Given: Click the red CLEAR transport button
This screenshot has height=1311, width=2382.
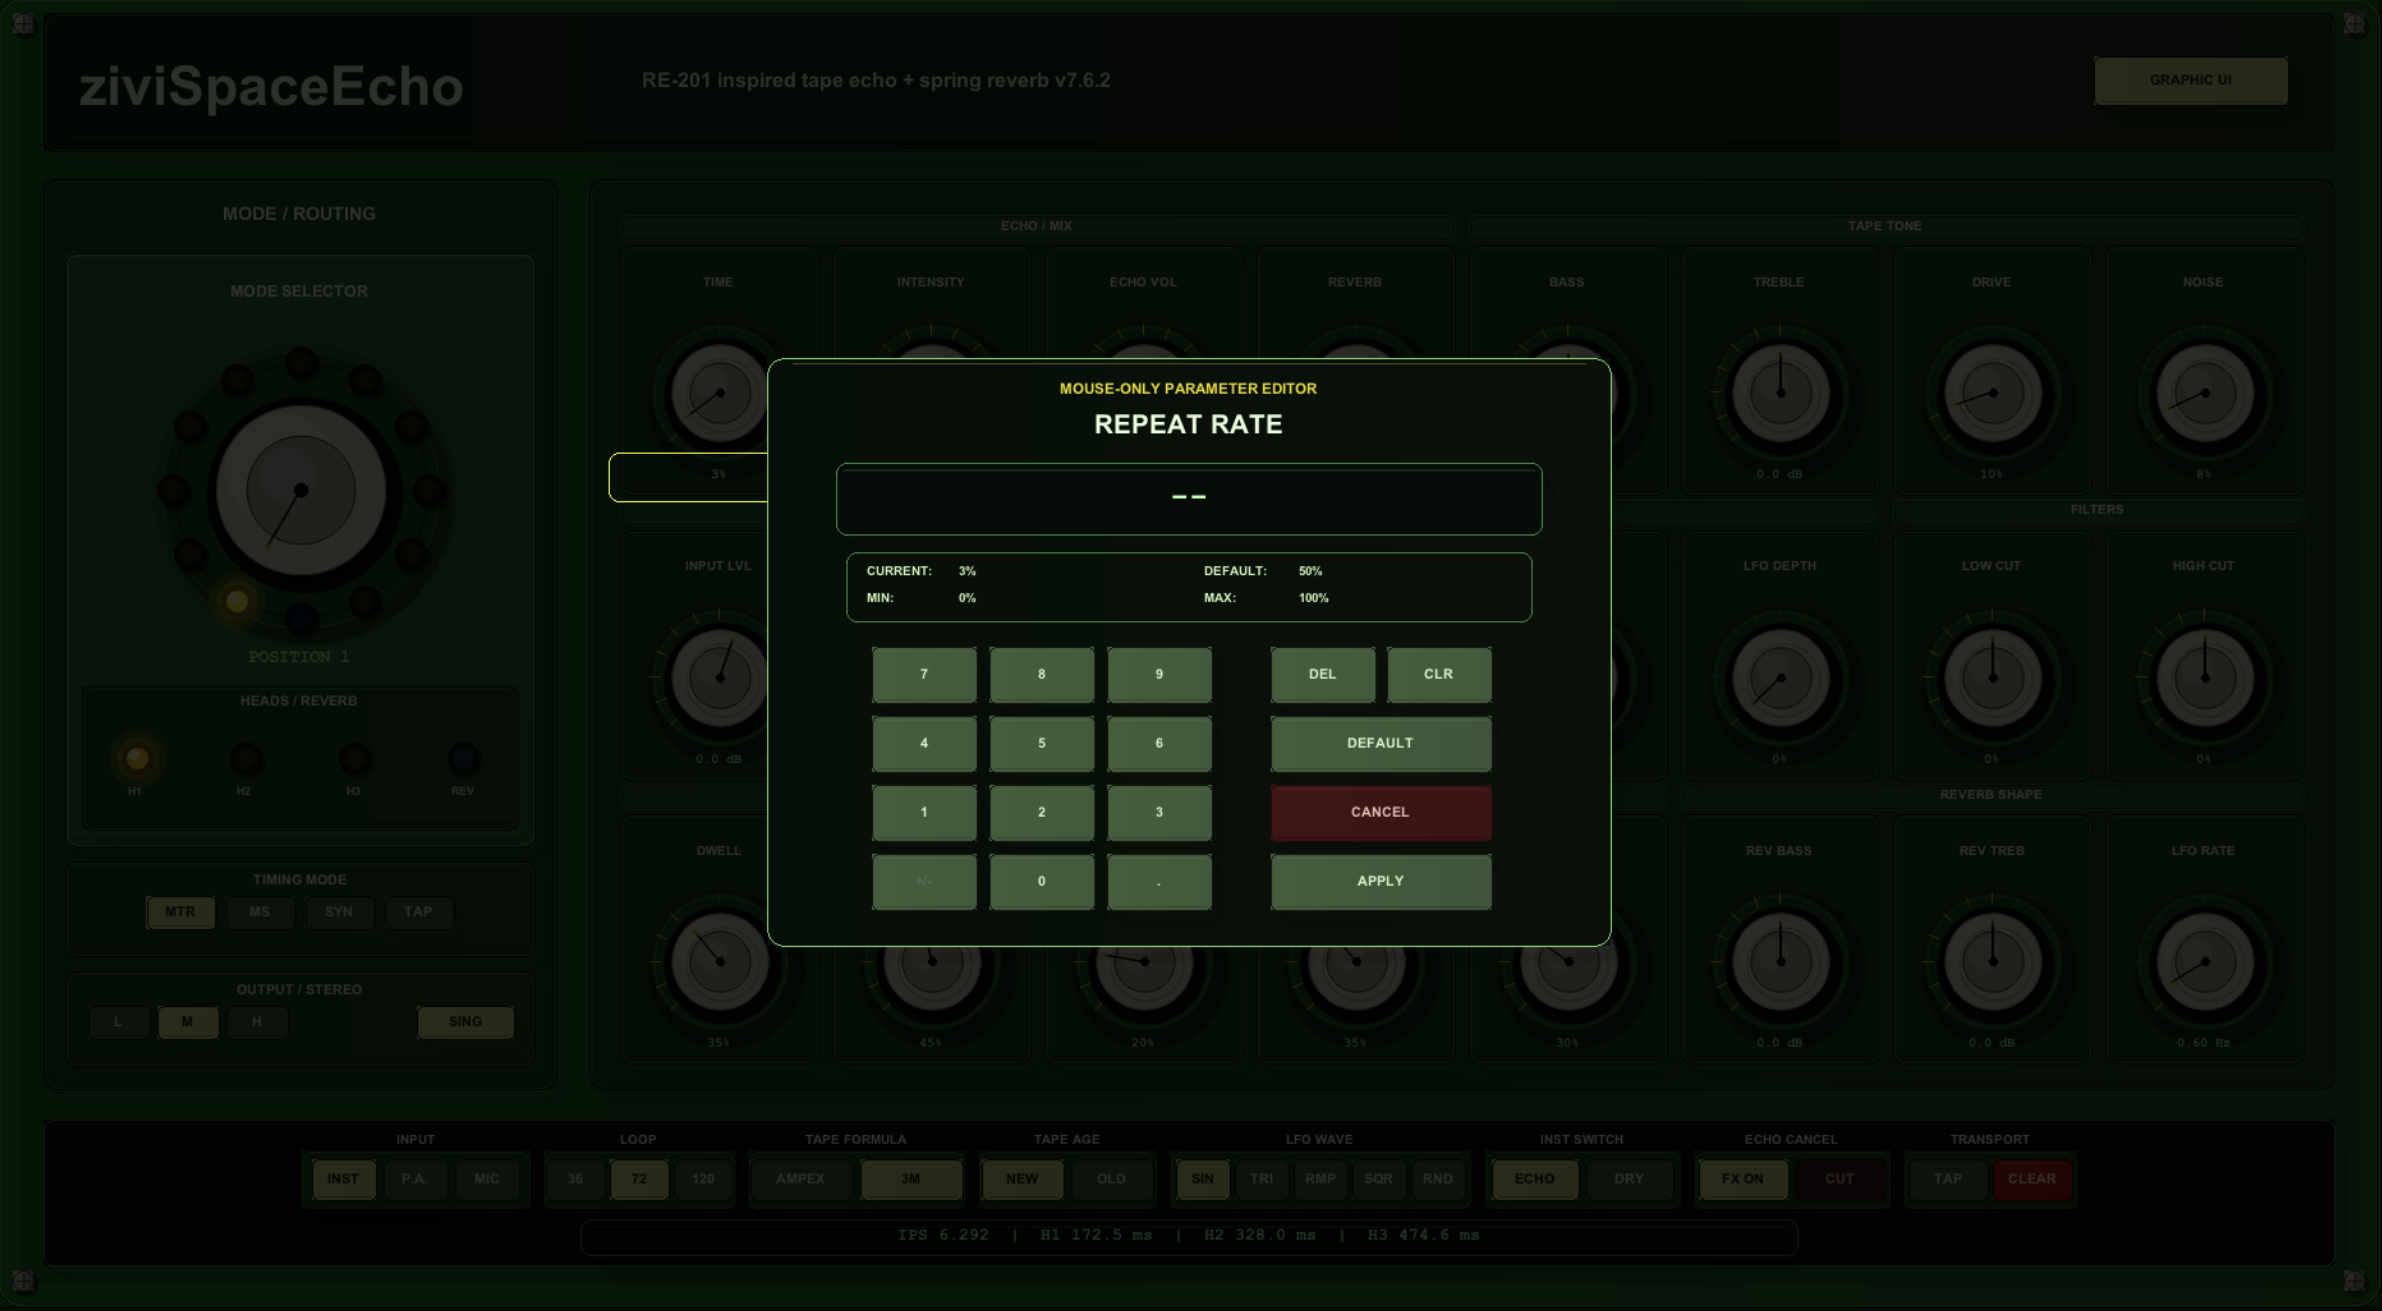Looking at the screenshot, I should pos(2032,1179).
